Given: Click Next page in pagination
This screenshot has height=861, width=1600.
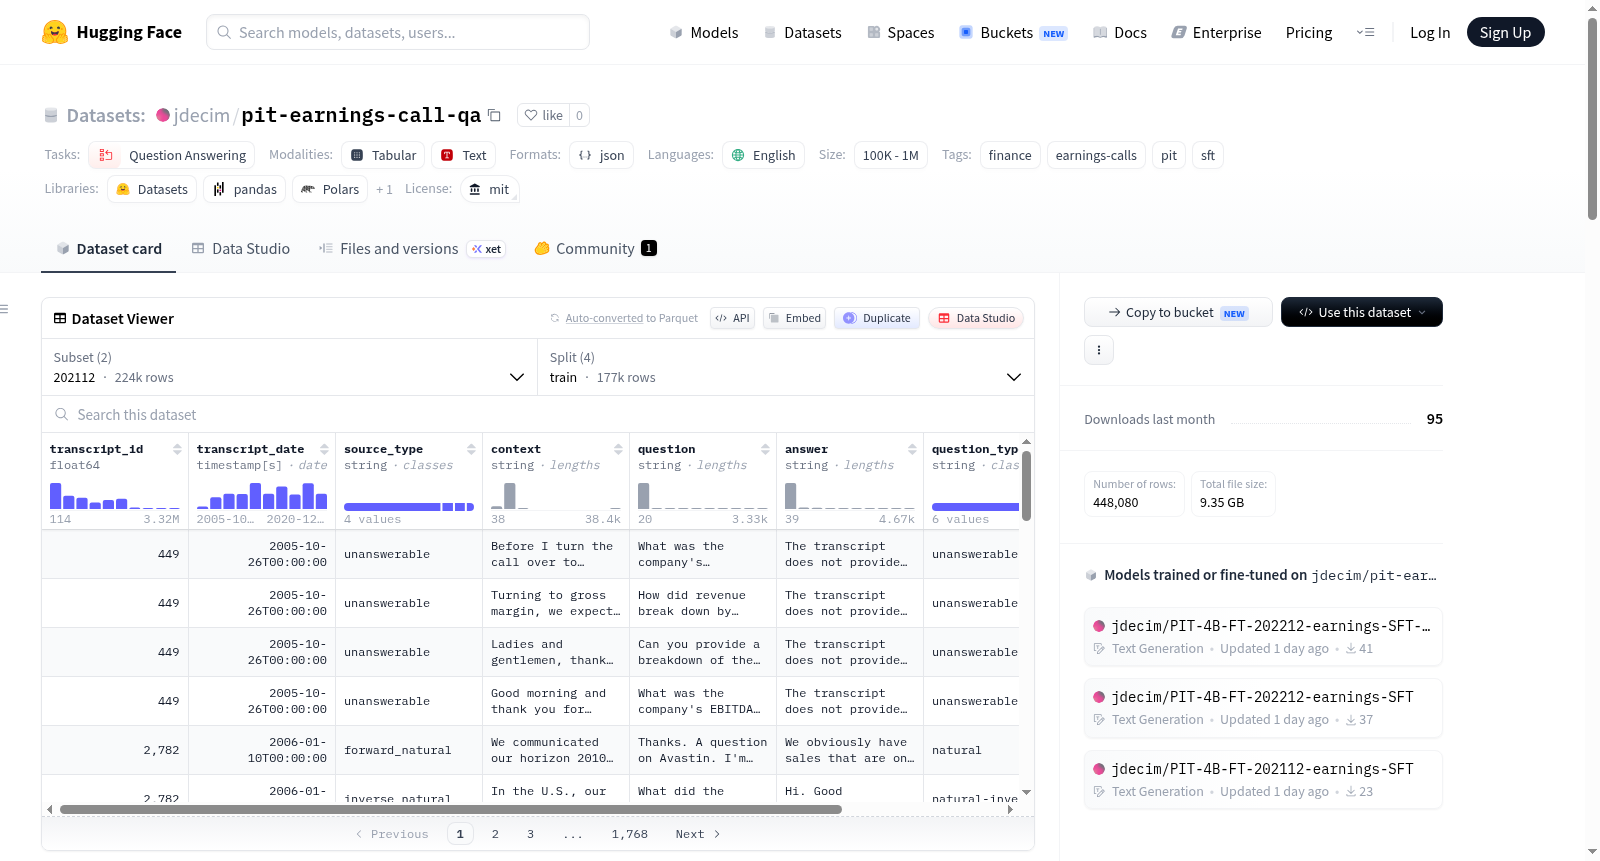Looking at the screenshot, I should click(x=698, y=834).
